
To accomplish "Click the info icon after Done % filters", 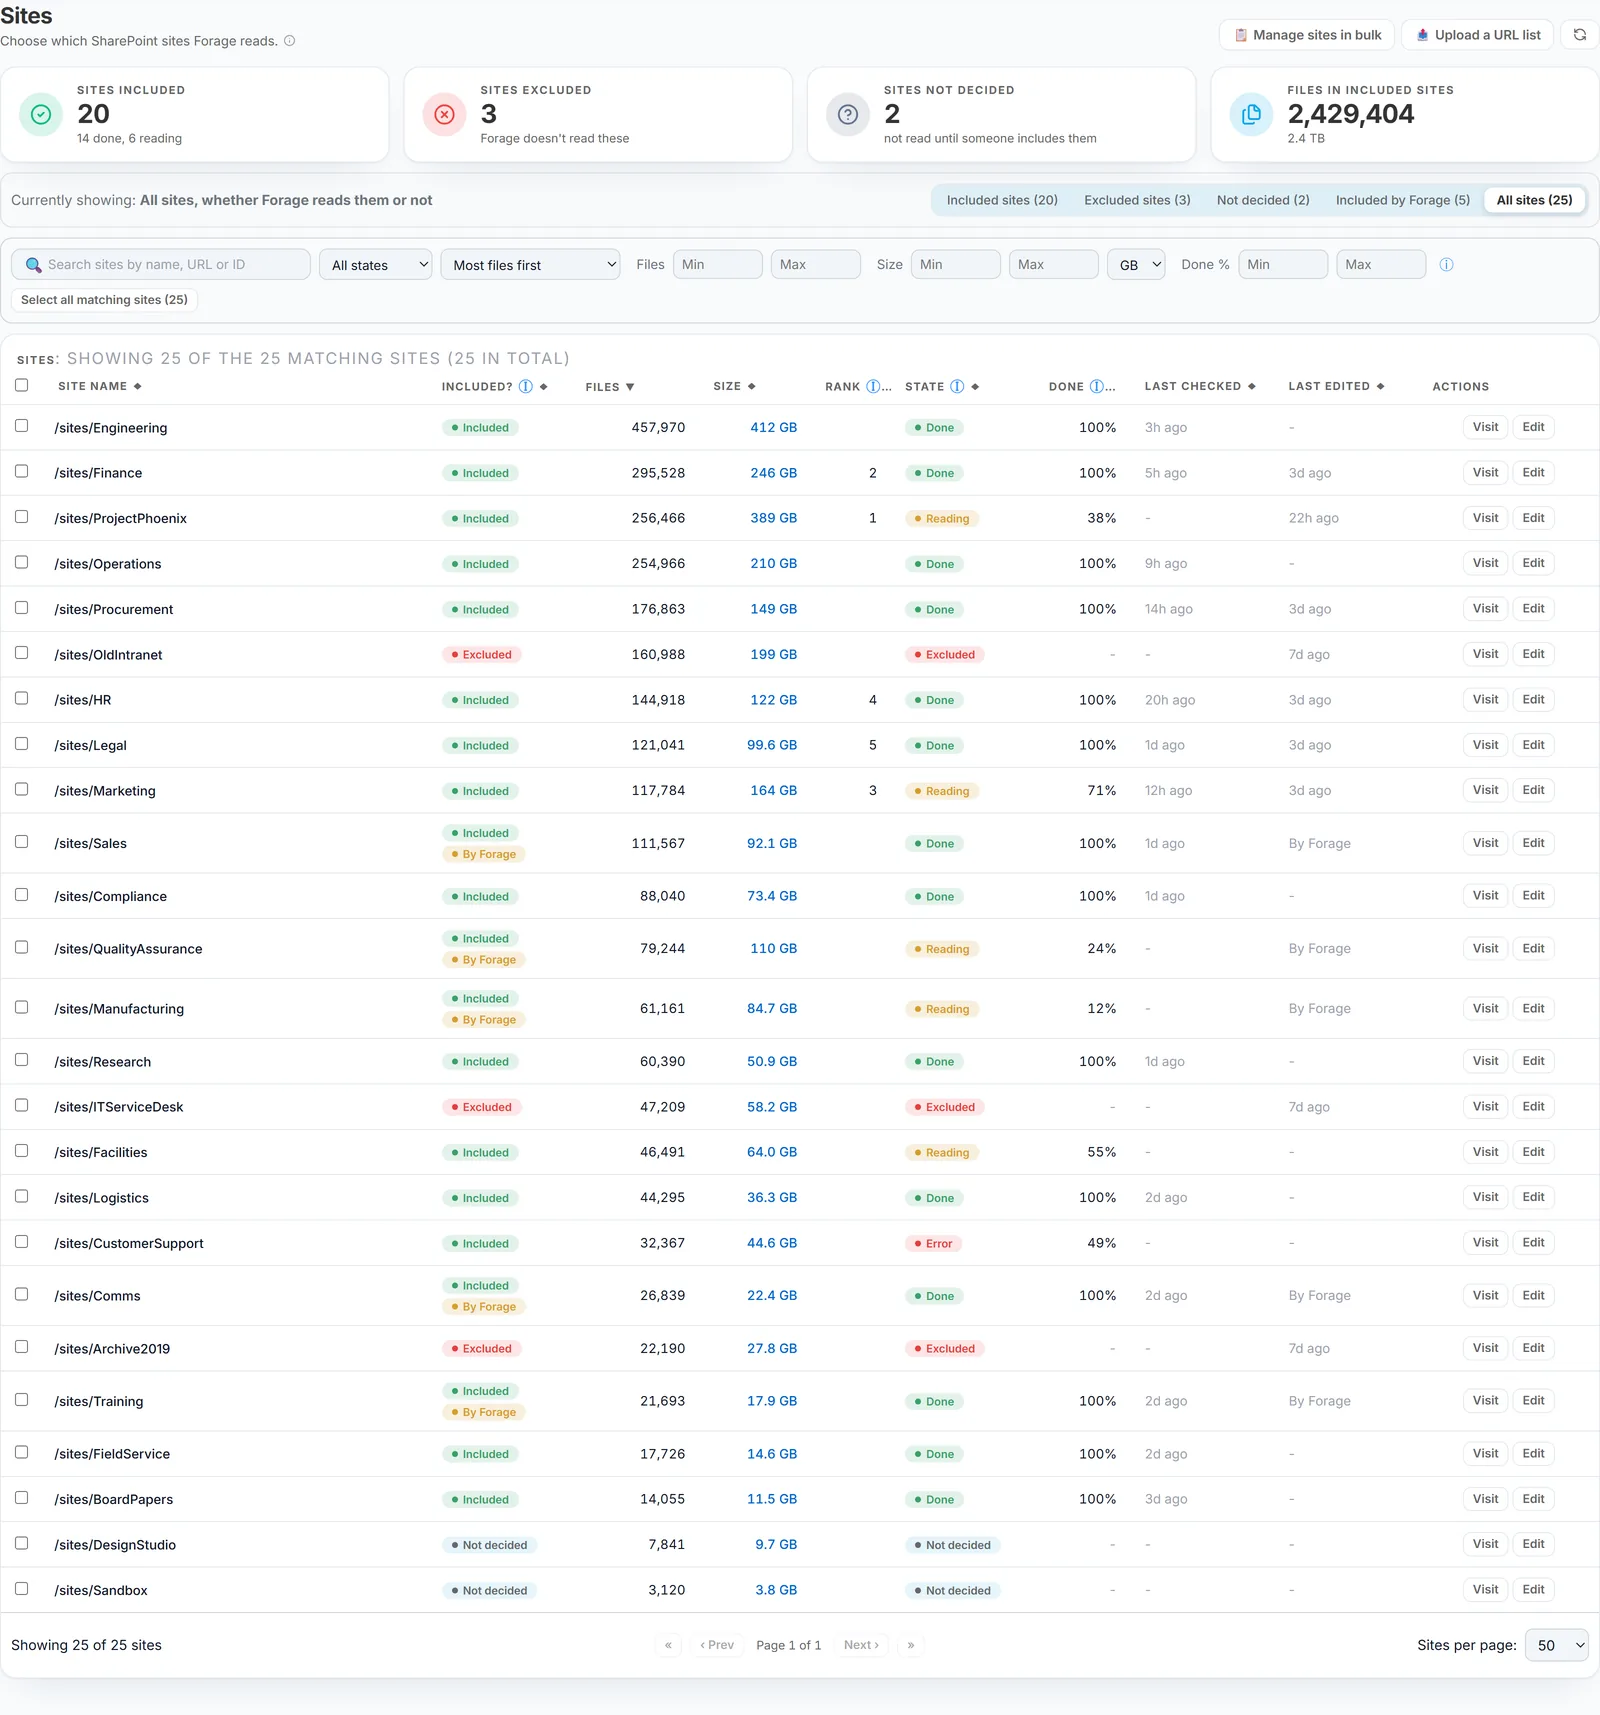I will [x=1446, y=265].
